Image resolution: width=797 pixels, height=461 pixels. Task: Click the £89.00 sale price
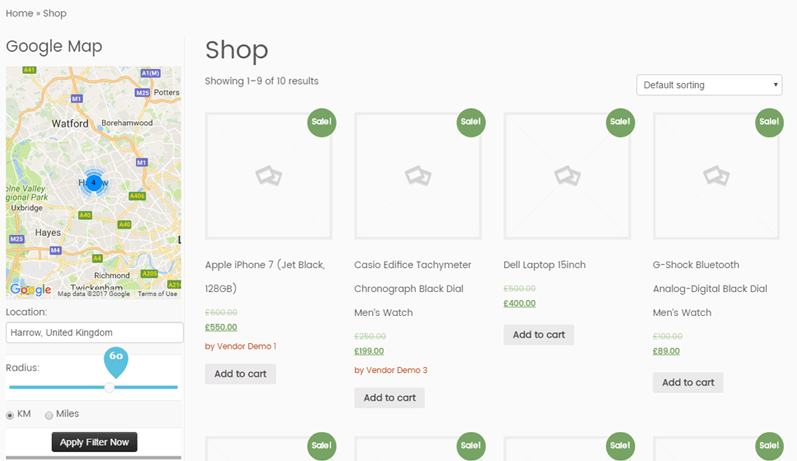click(666, 351)
